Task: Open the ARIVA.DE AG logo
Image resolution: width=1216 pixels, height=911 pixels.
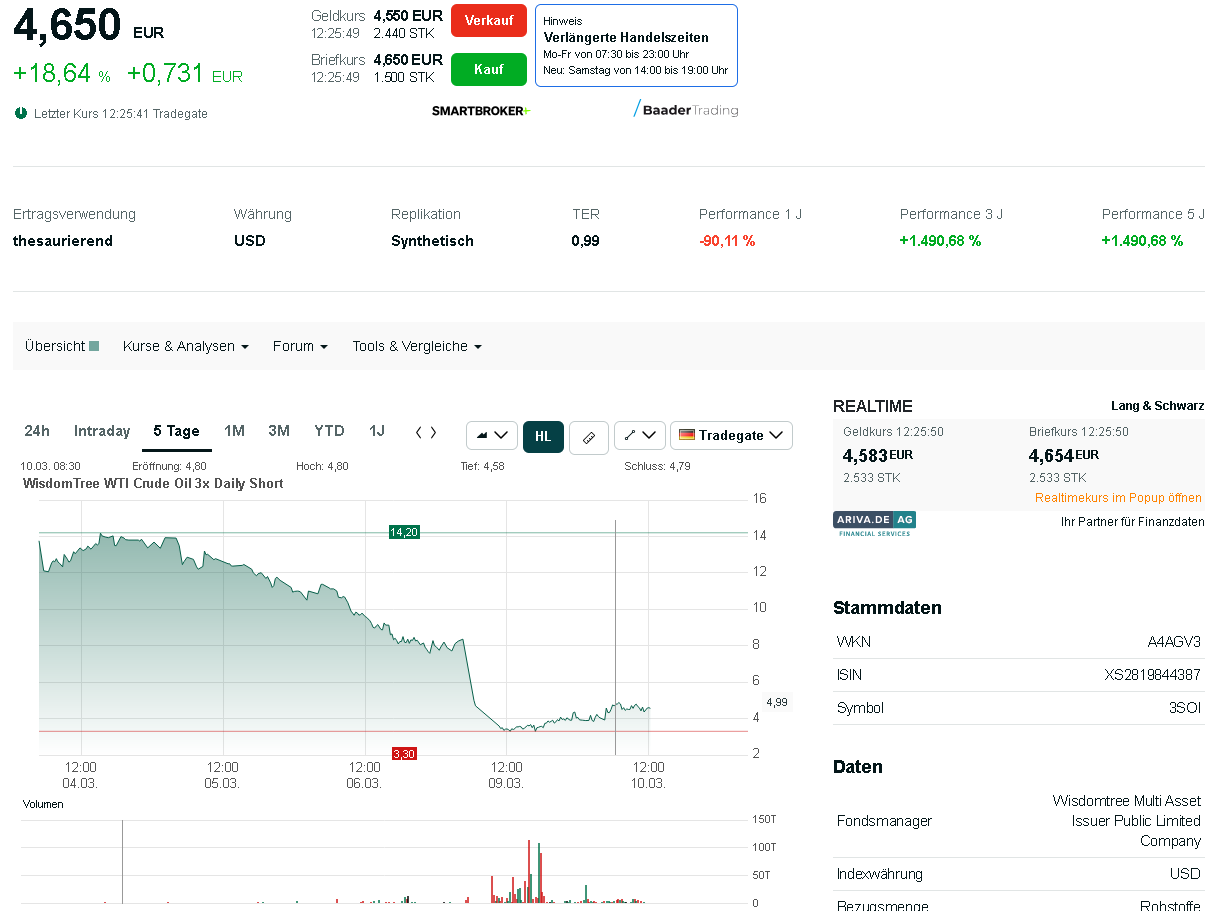Action: tap(874, 524)
